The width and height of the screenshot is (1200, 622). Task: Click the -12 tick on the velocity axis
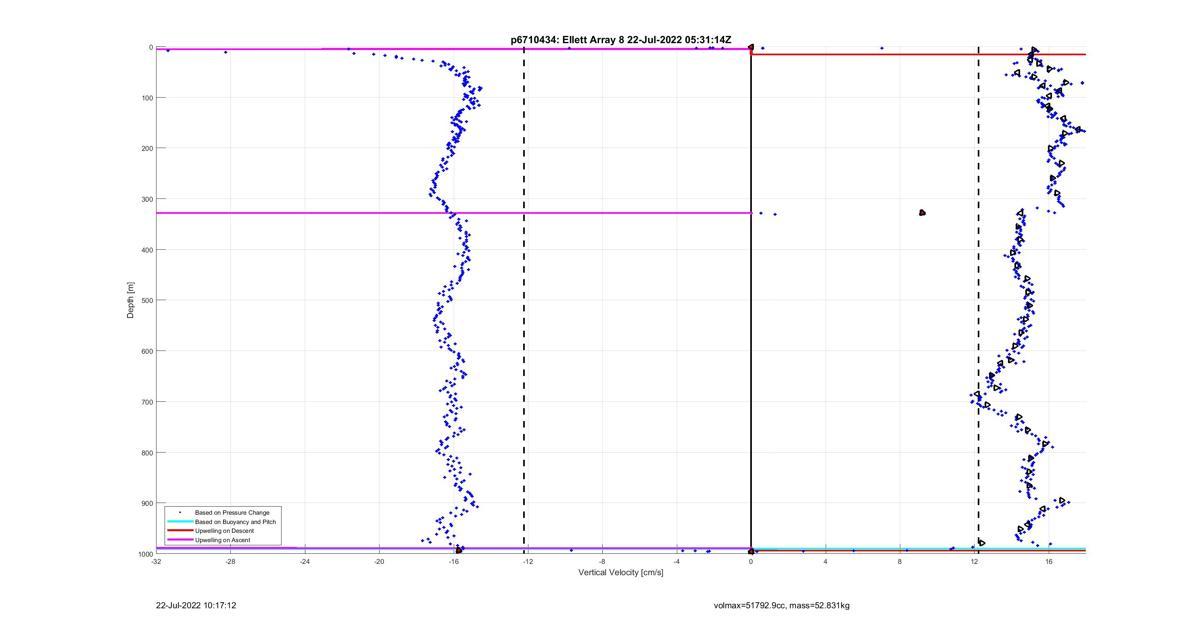point(528,562)
